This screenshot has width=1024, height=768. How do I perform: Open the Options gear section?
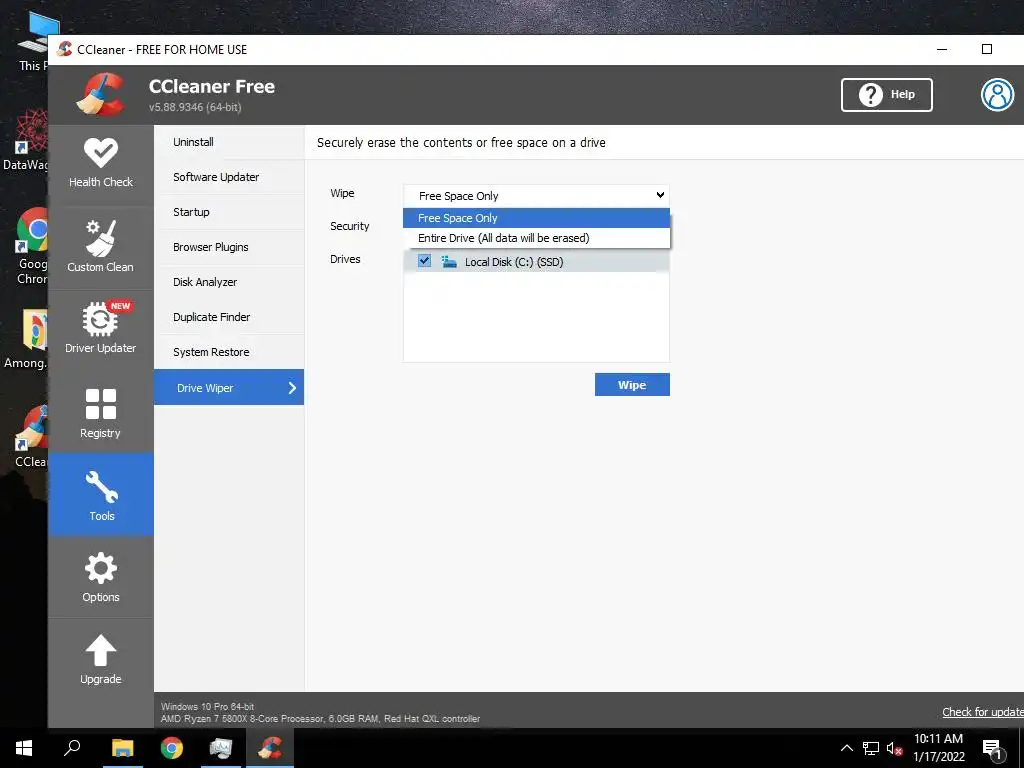click(x=101, y=577)
